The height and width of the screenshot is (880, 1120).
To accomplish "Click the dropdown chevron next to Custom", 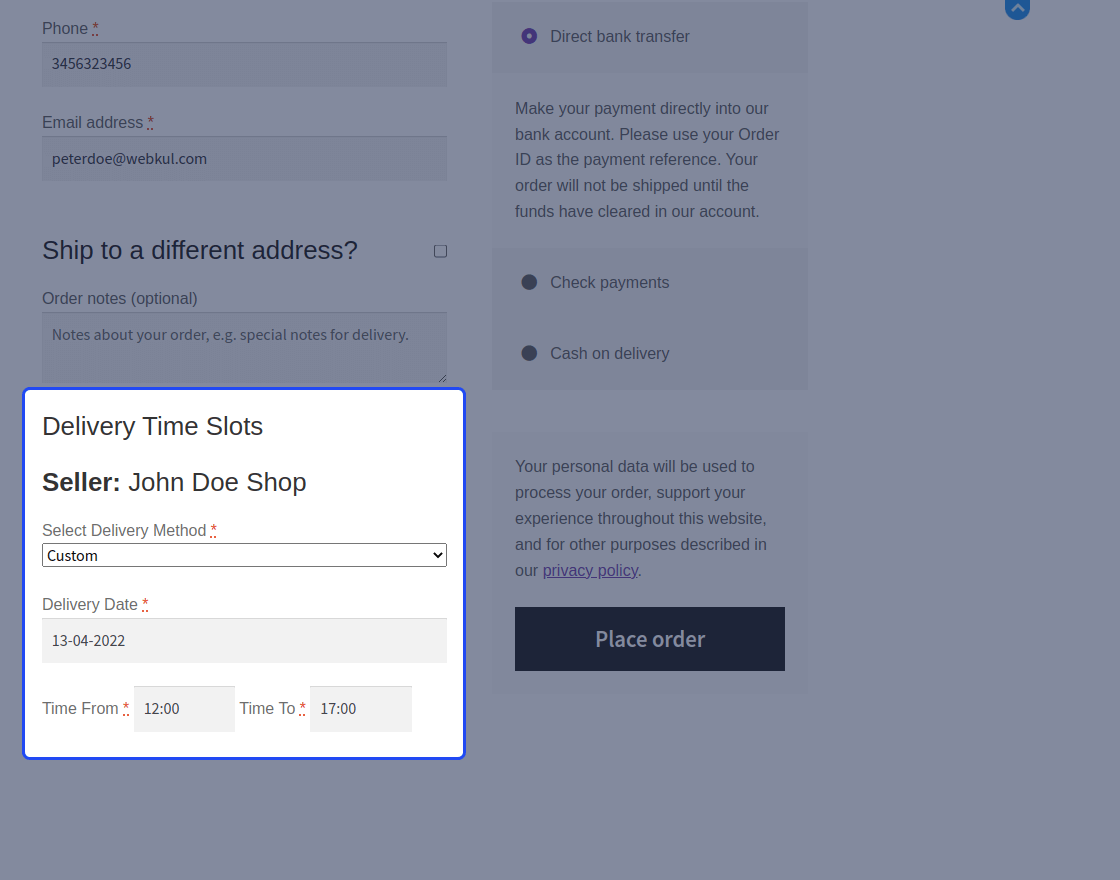I will coord(438,555).
